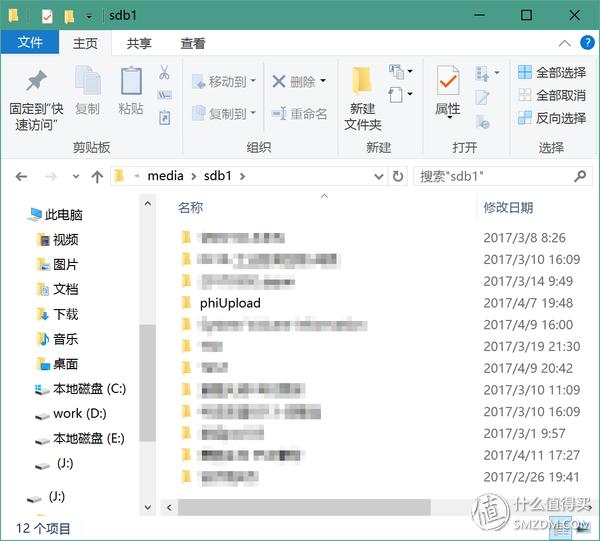Go up one level with up arrow
The width and height of the screenshot is (600, 541).
pyautogui.click(x=97, y=176)
